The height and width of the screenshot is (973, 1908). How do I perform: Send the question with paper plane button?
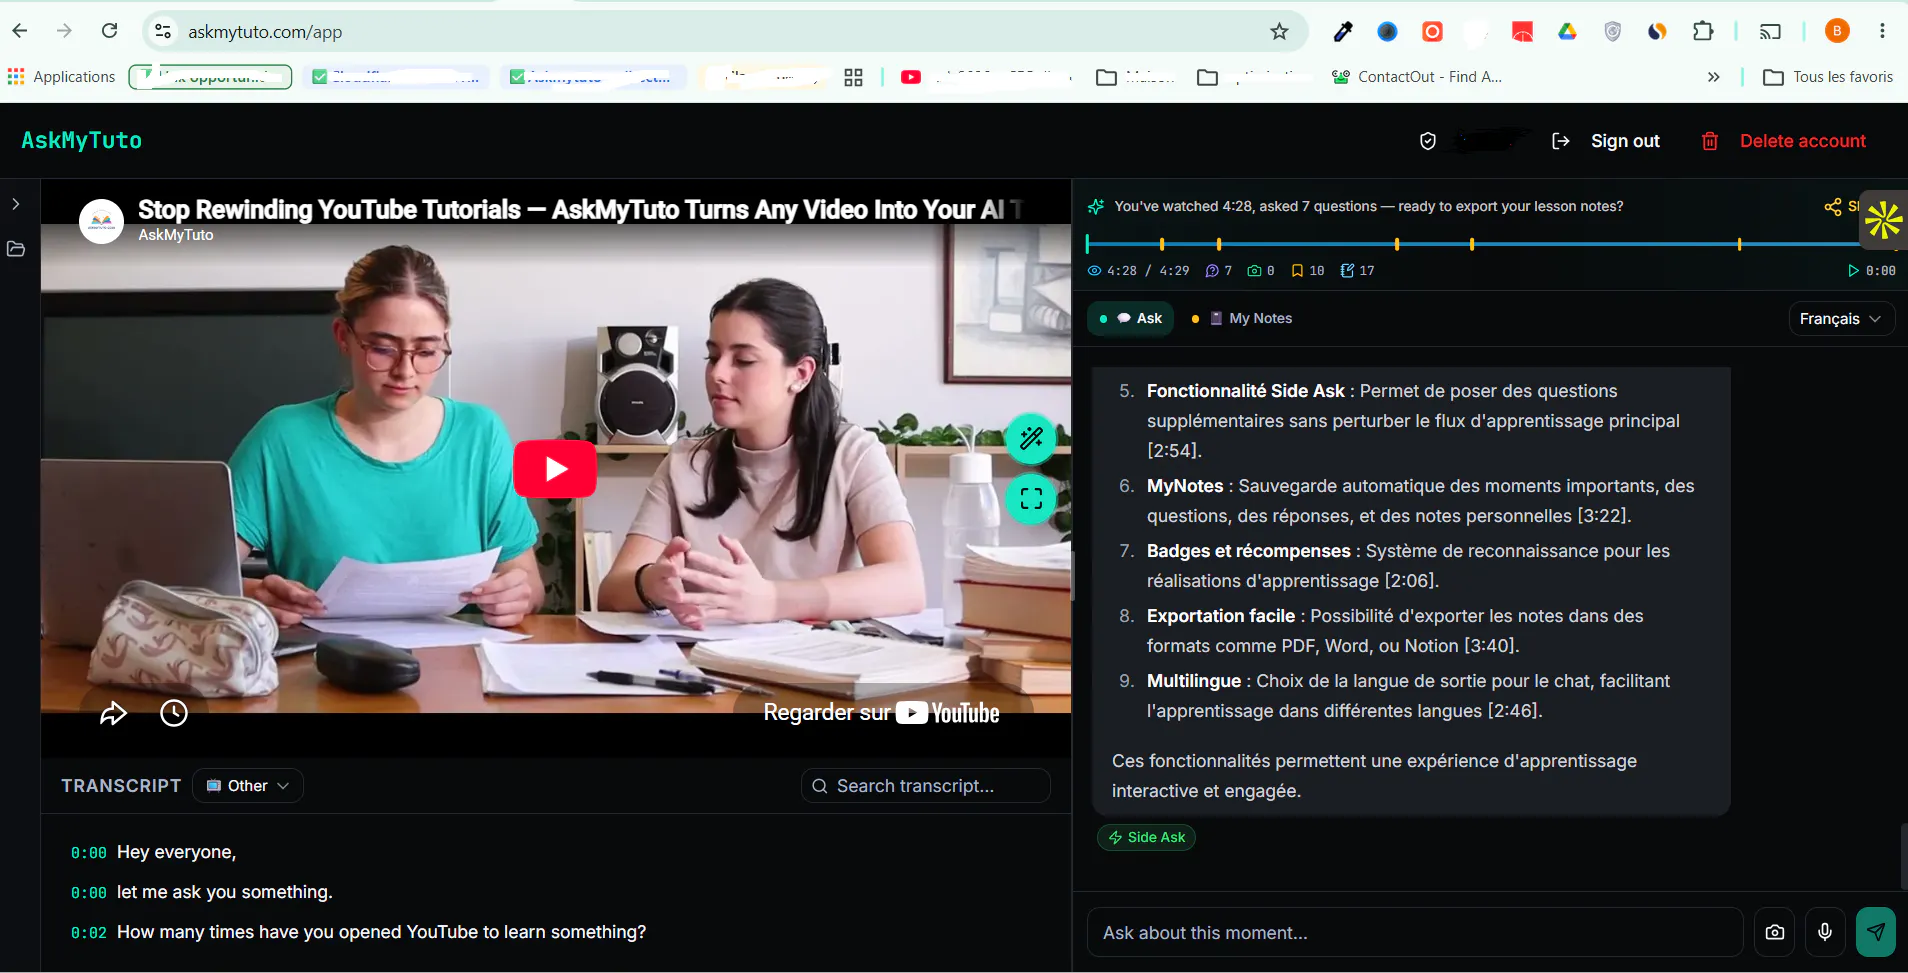(1876, 932)
